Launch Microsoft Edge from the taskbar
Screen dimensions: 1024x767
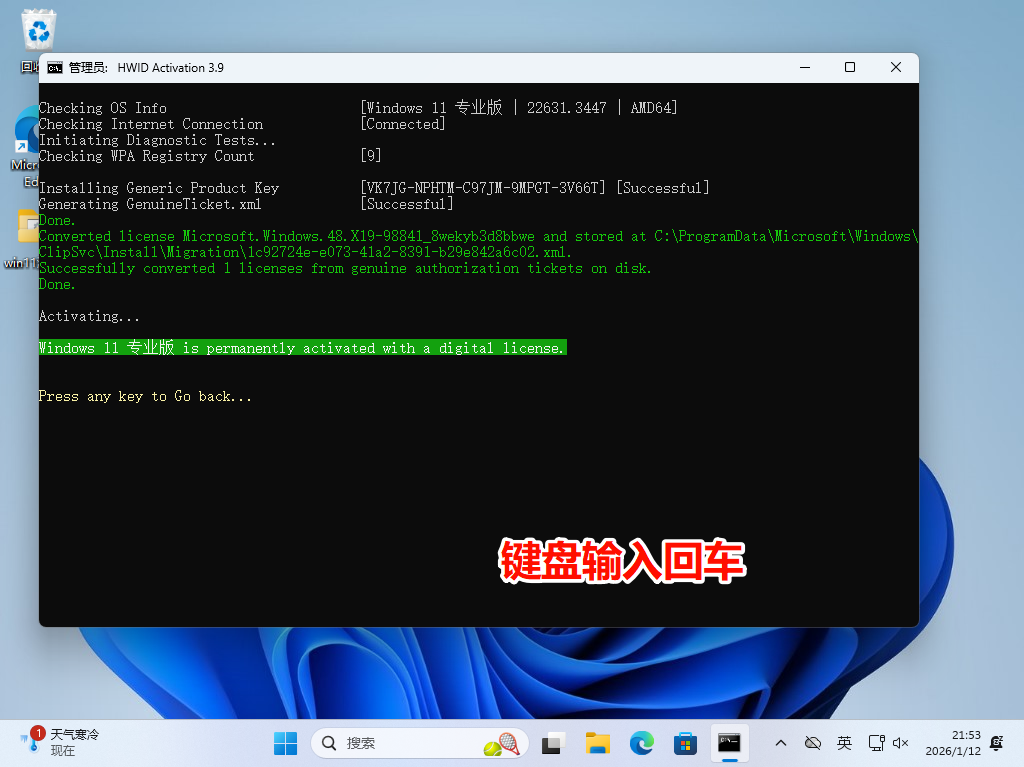[x=641, y=743]
